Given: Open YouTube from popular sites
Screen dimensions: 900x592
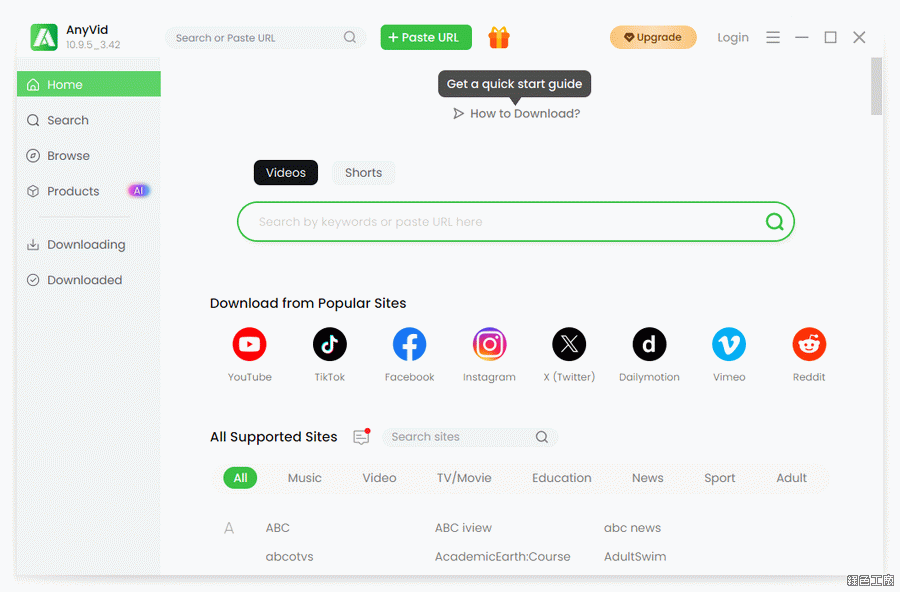Looking at the screenshot, I should (249, 345).
